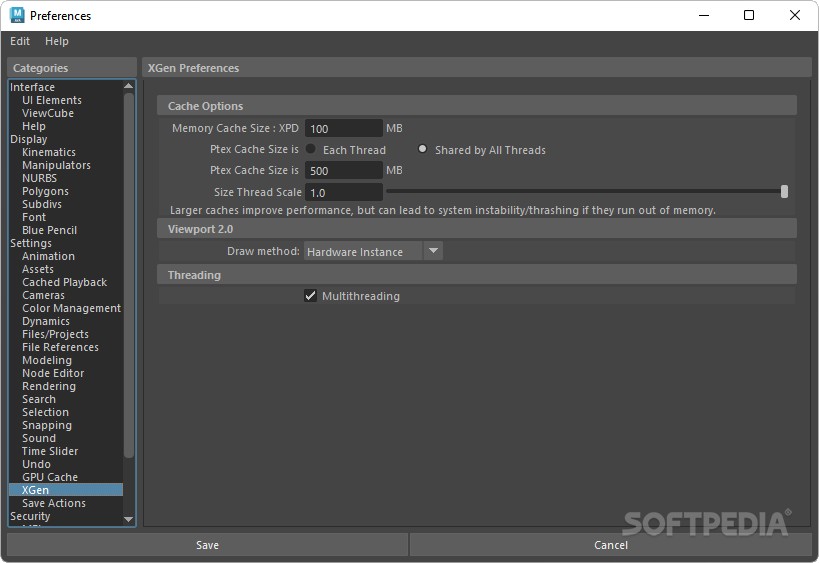This screenshot has height=563, width=819.
Task: Select the Sound category
Action: click(39, 438)
